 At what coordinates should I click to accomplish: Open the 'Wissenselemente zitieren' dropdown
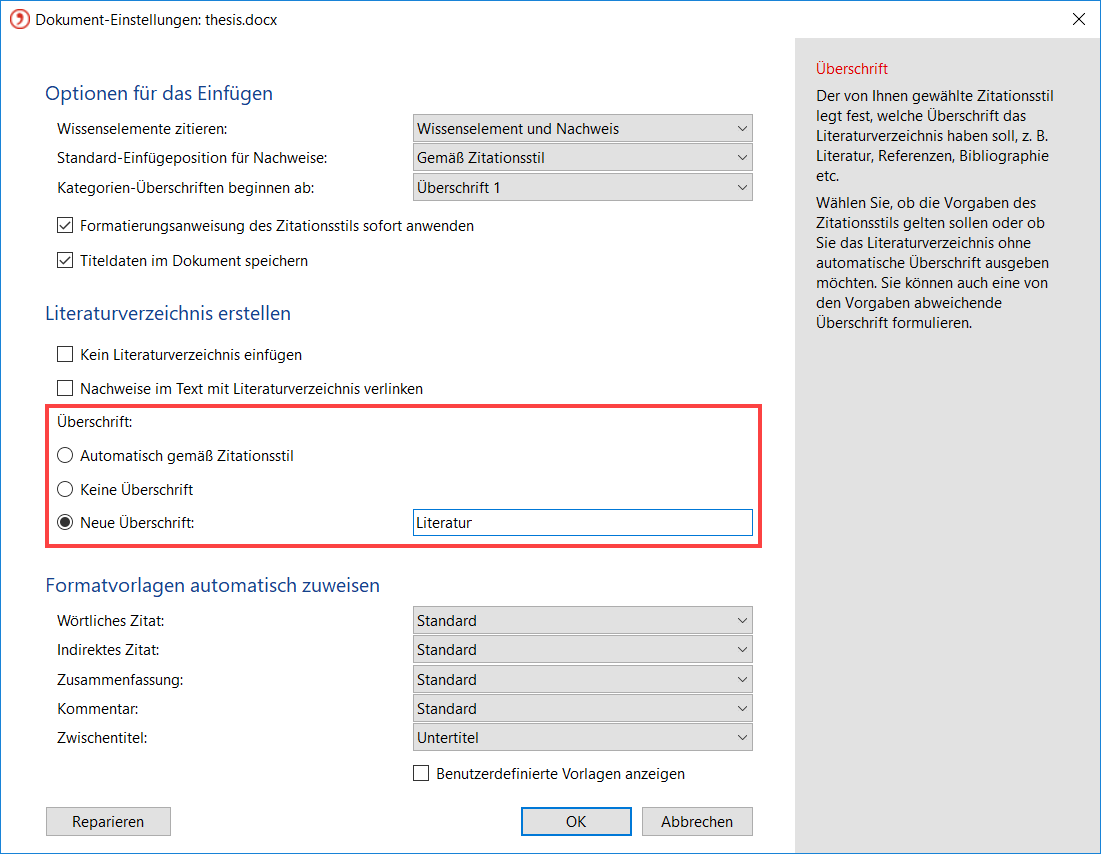point(582,128)
